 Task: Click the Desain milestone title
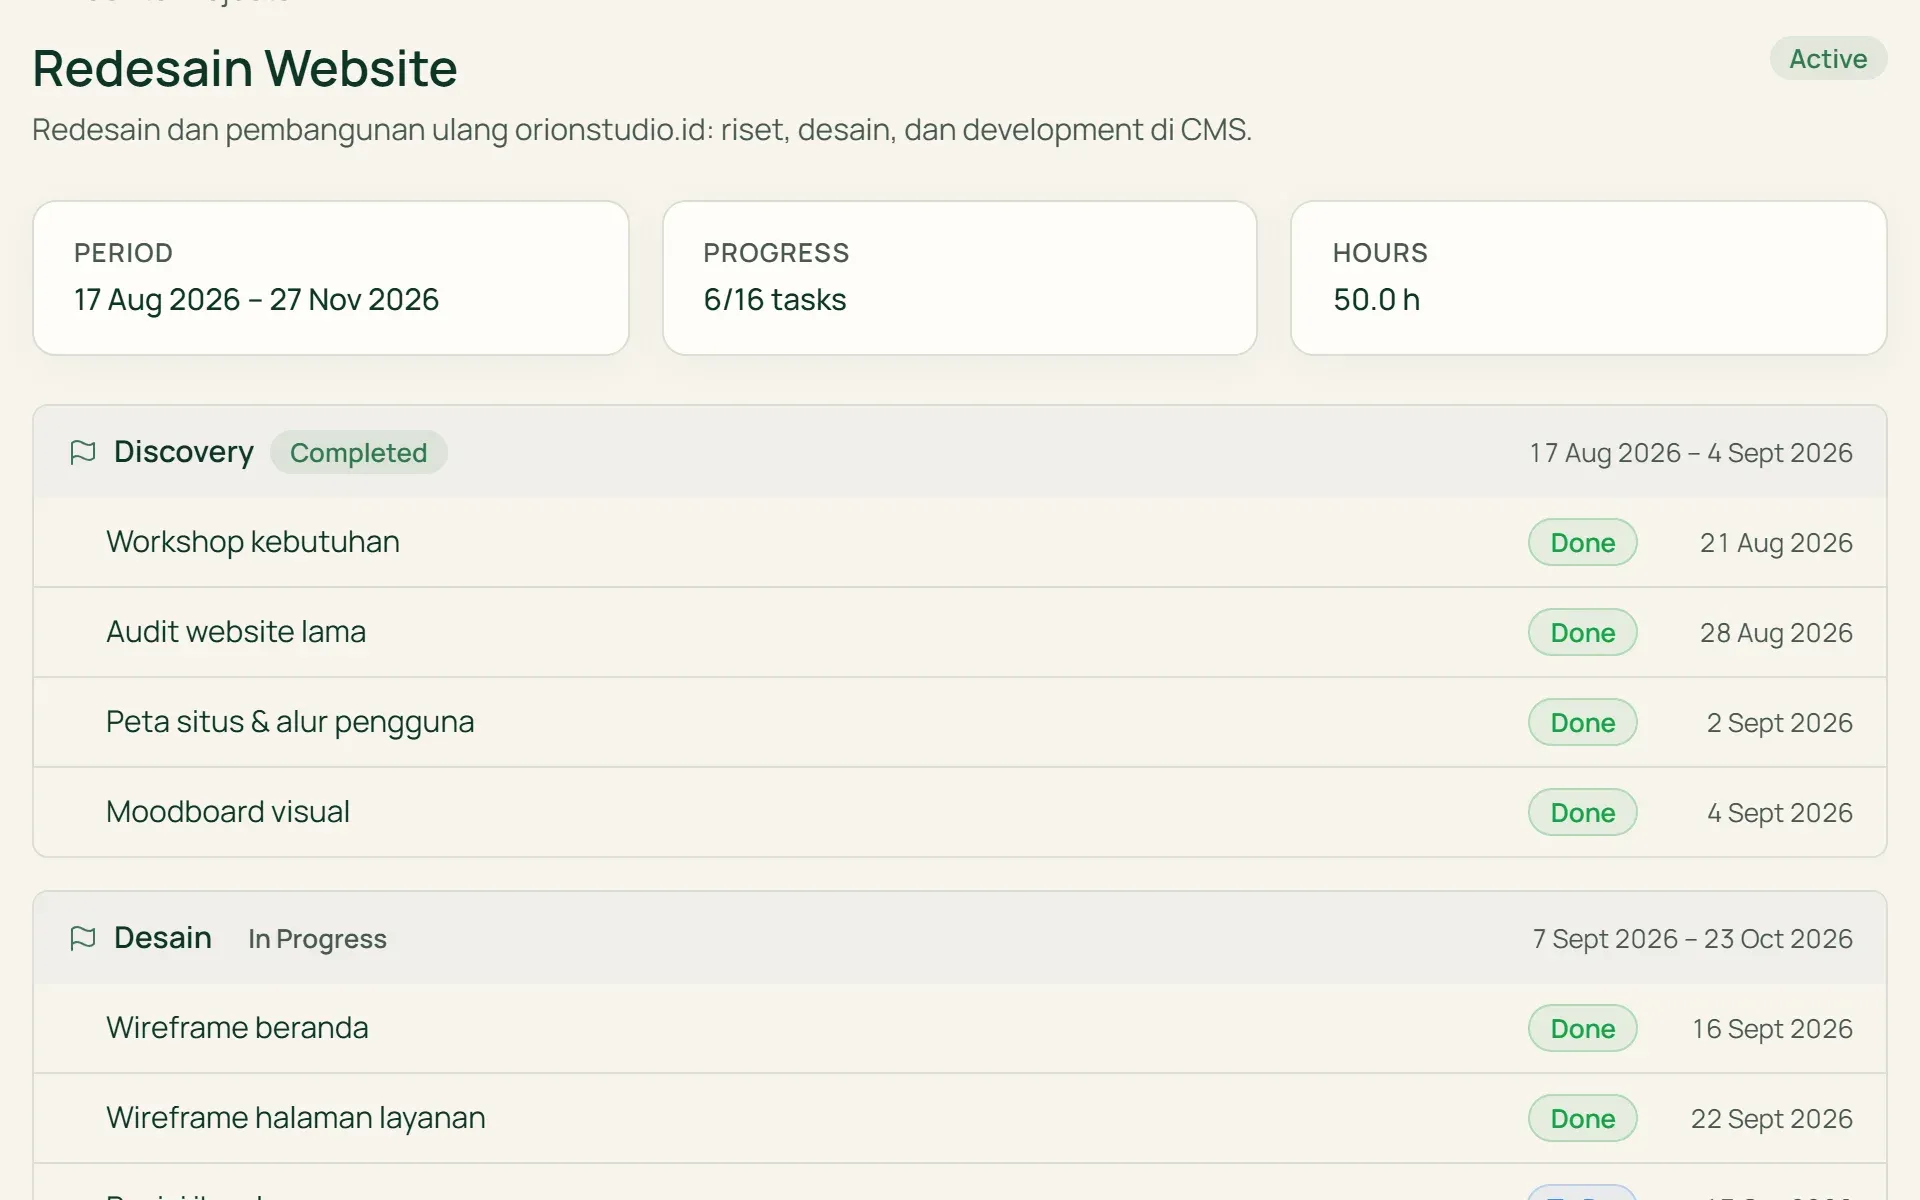tap(163, 938)
